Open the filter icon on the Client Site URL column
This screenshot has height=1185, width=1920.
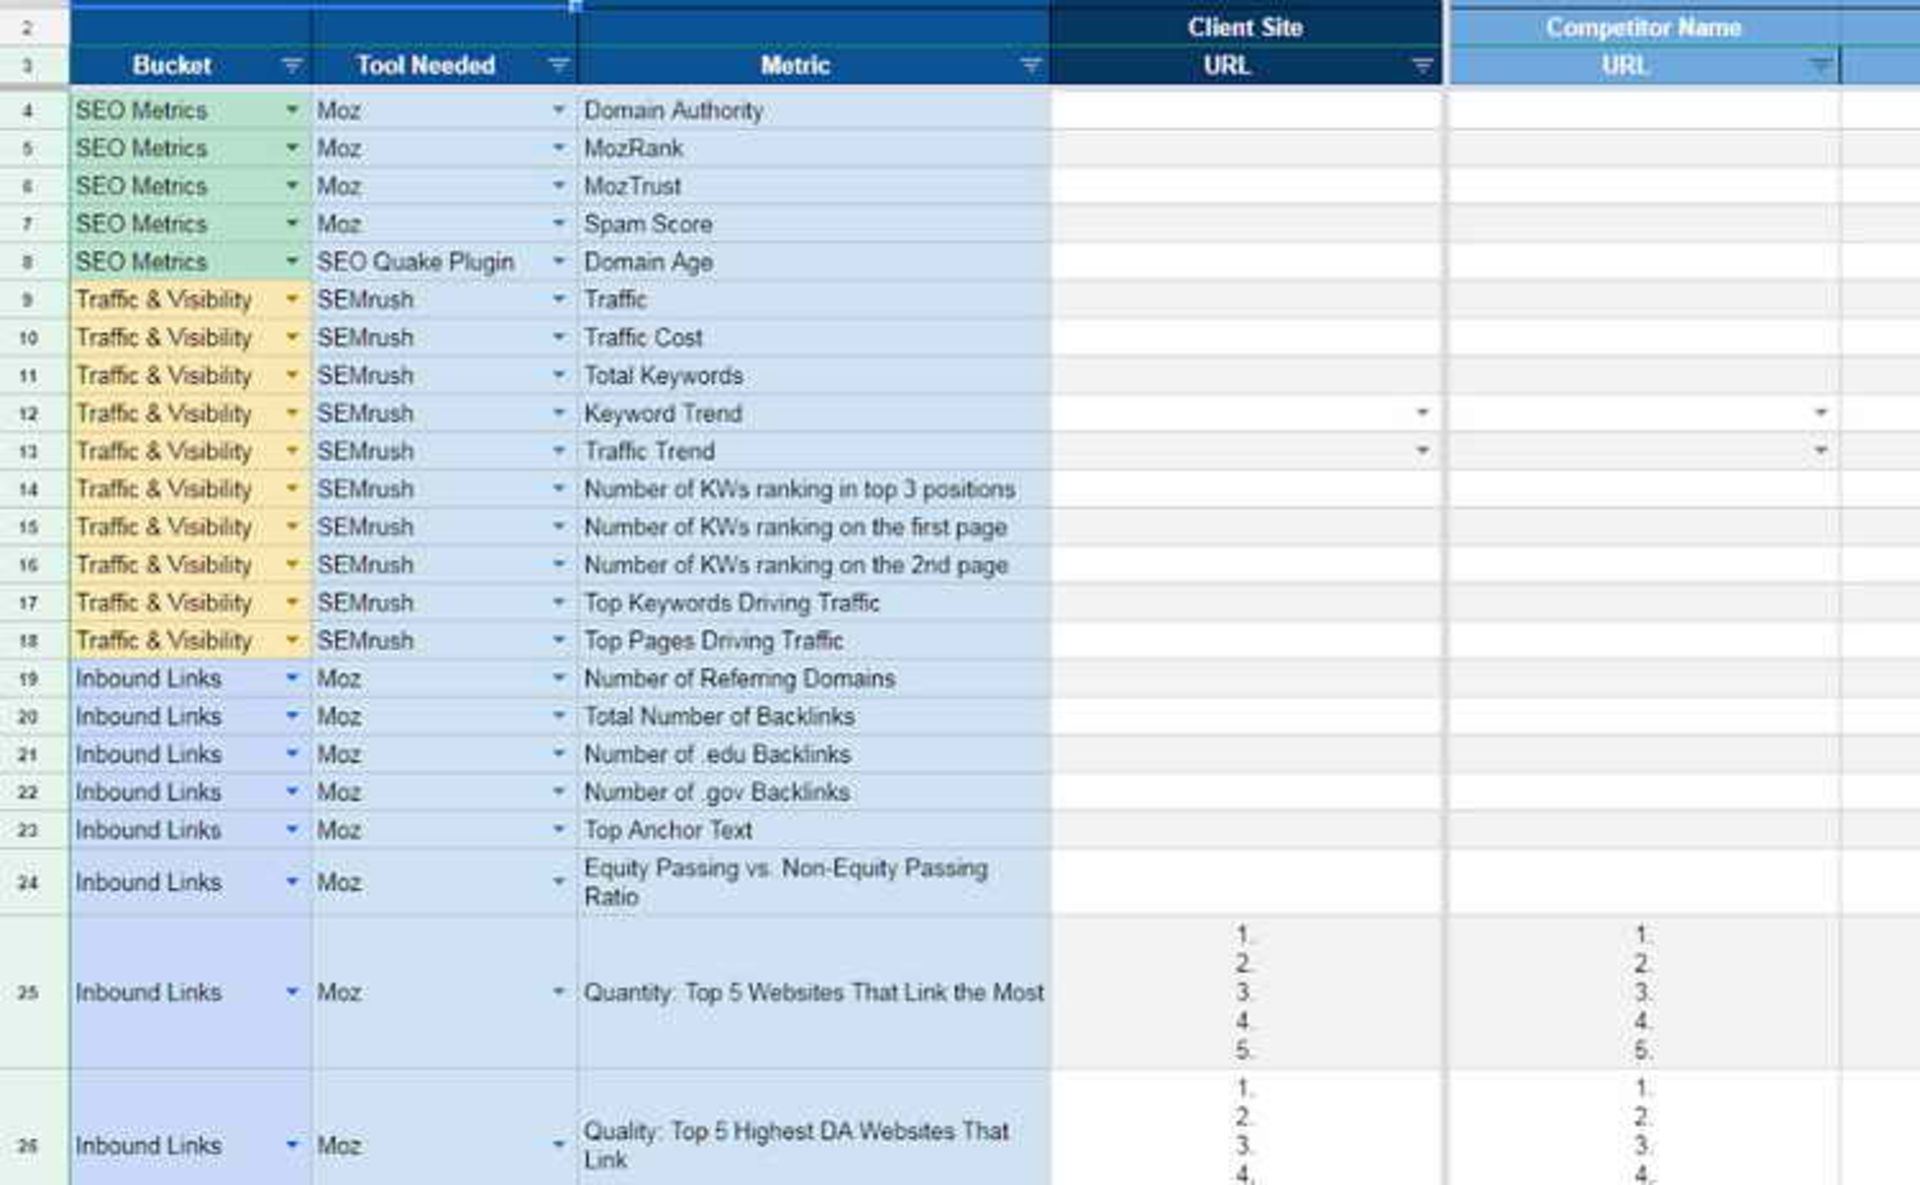pos(1420,66)
